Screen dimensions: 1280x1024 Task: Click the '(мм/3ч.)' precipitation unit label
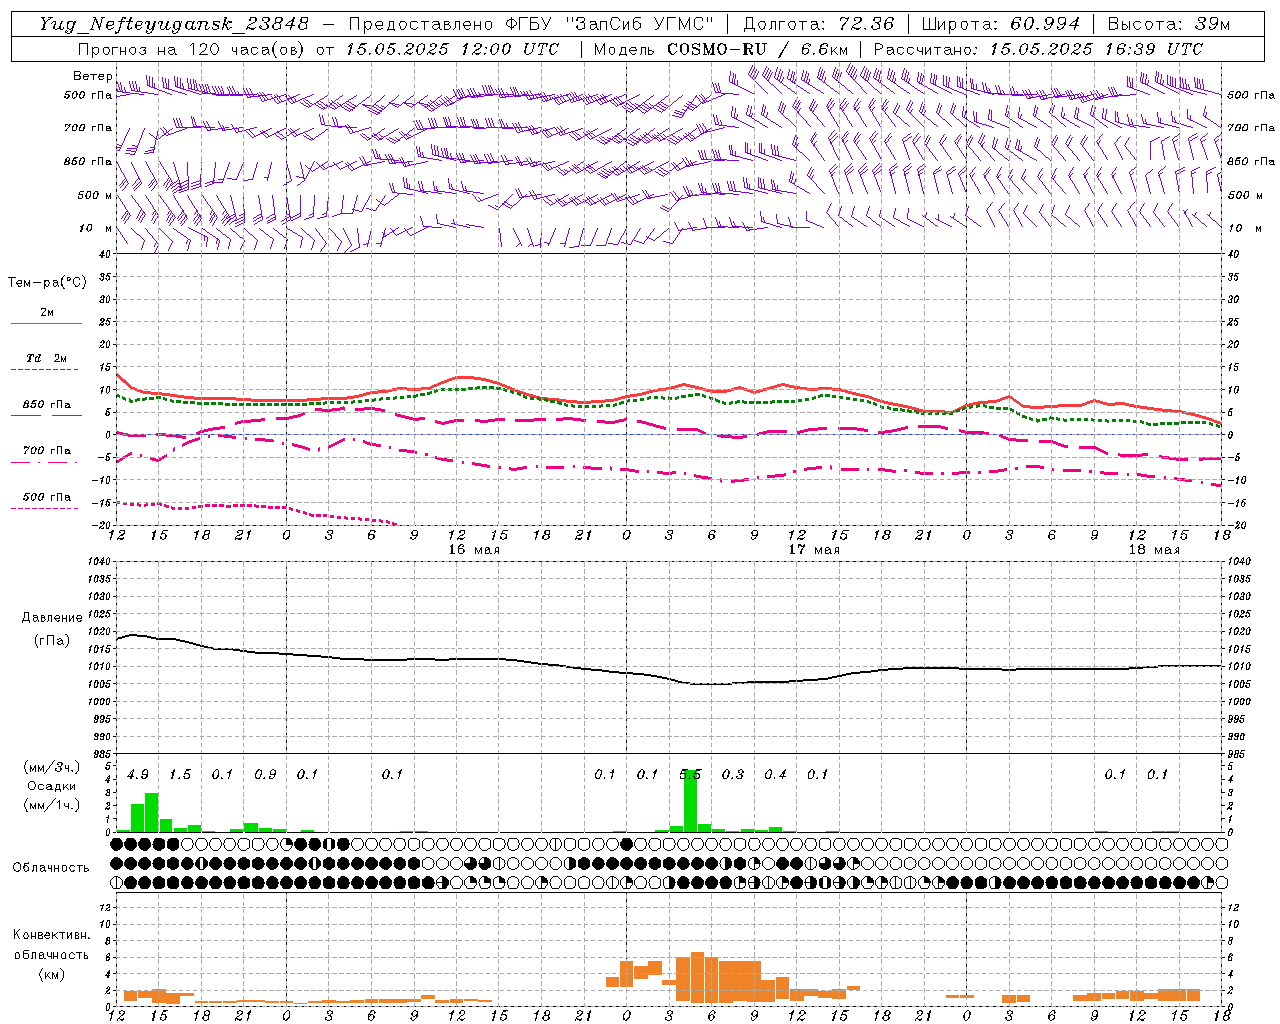(51, 767)
